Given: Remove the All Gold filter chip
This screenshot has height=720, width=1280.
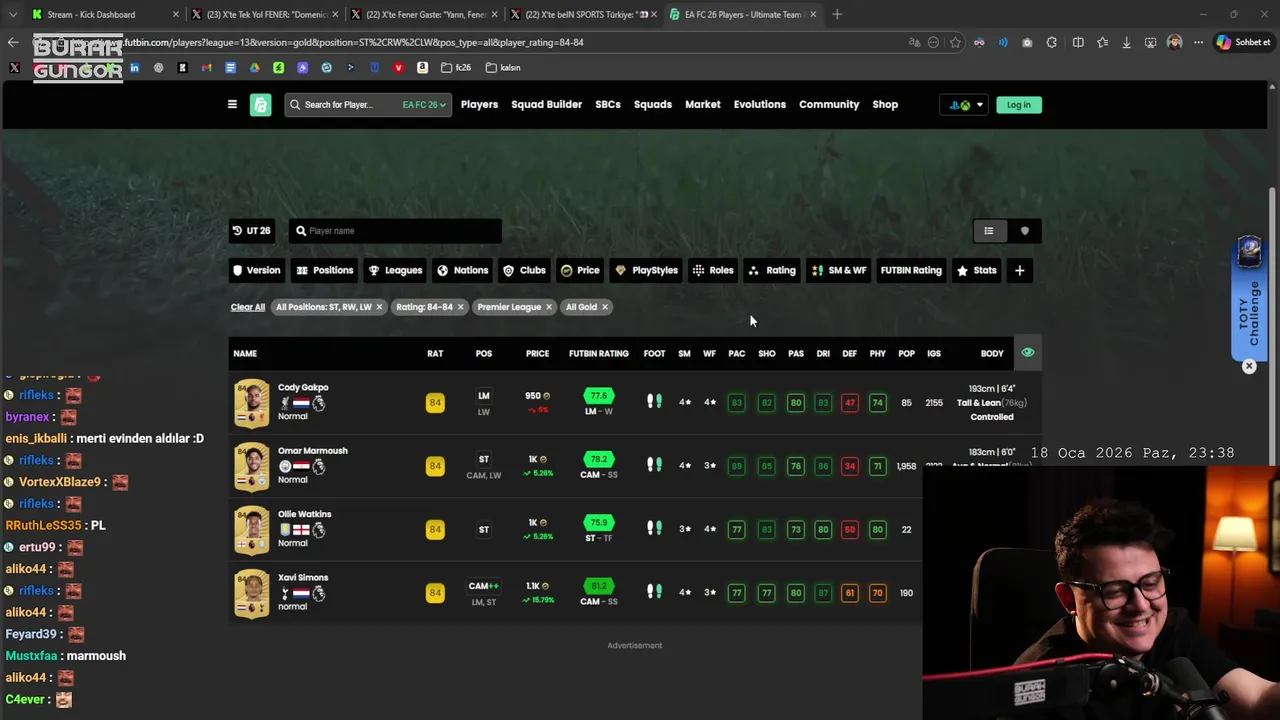Looking at the screenshot, I should click(x=604, y=307).
